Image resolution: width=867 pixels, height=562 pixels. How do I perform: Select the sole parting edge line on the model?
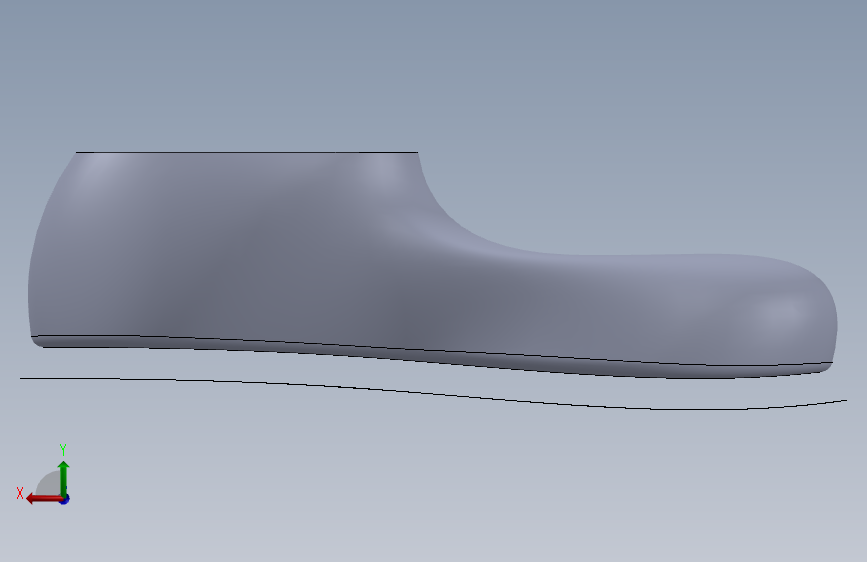coord(431,351)
